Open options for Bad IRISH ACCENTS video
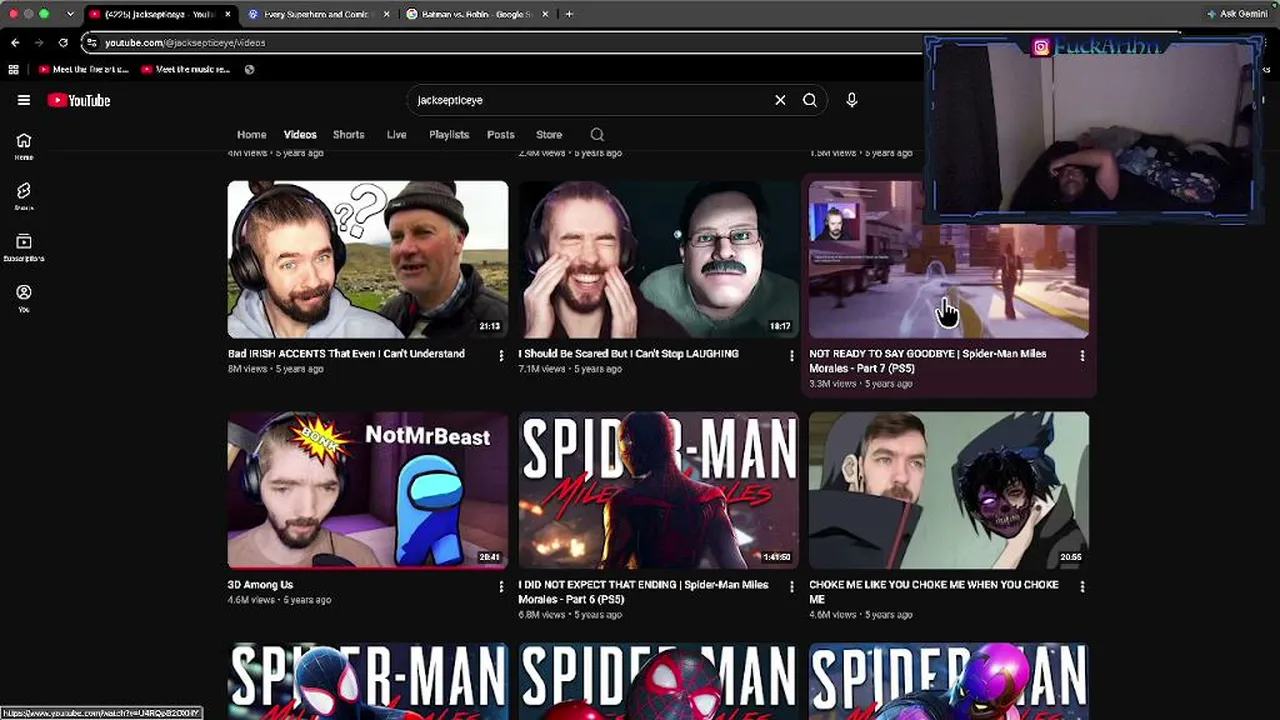1280x720 pixels. pos(501,356)
